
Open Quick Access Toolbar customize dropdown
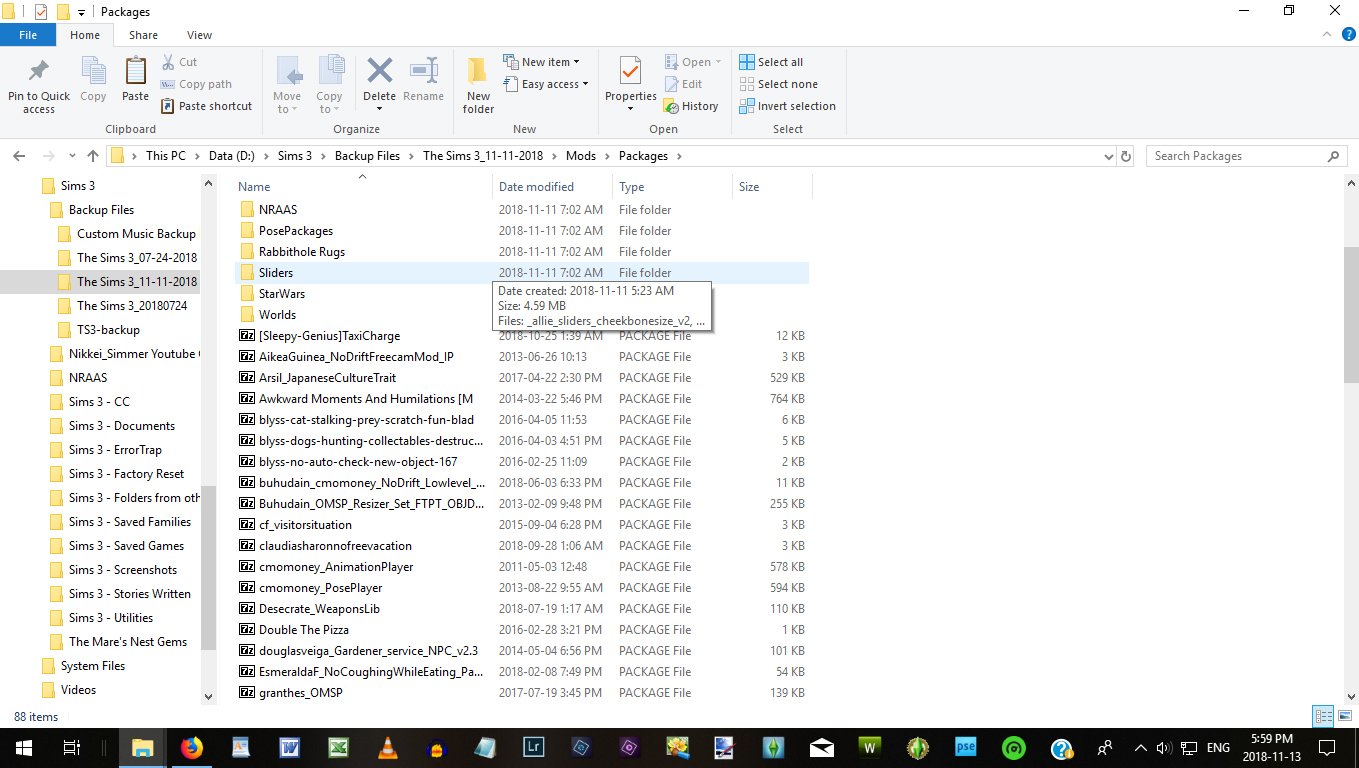coord(82,12)
